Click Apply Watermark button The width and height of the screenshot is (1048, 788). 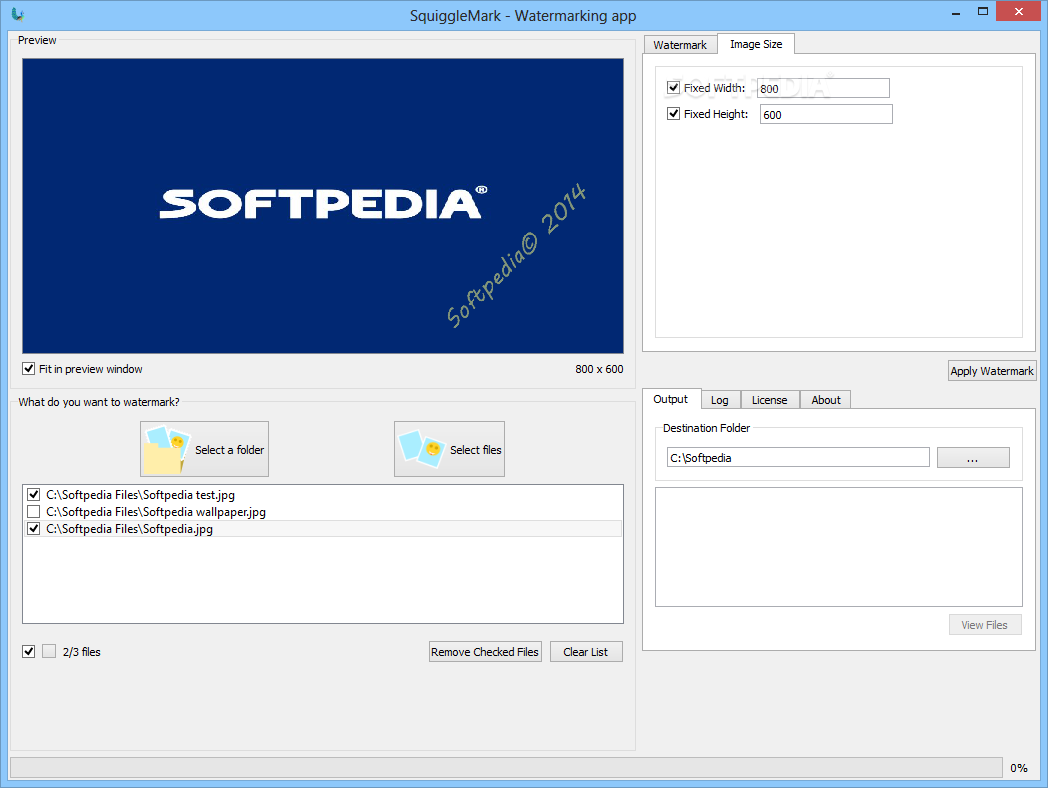992,371
